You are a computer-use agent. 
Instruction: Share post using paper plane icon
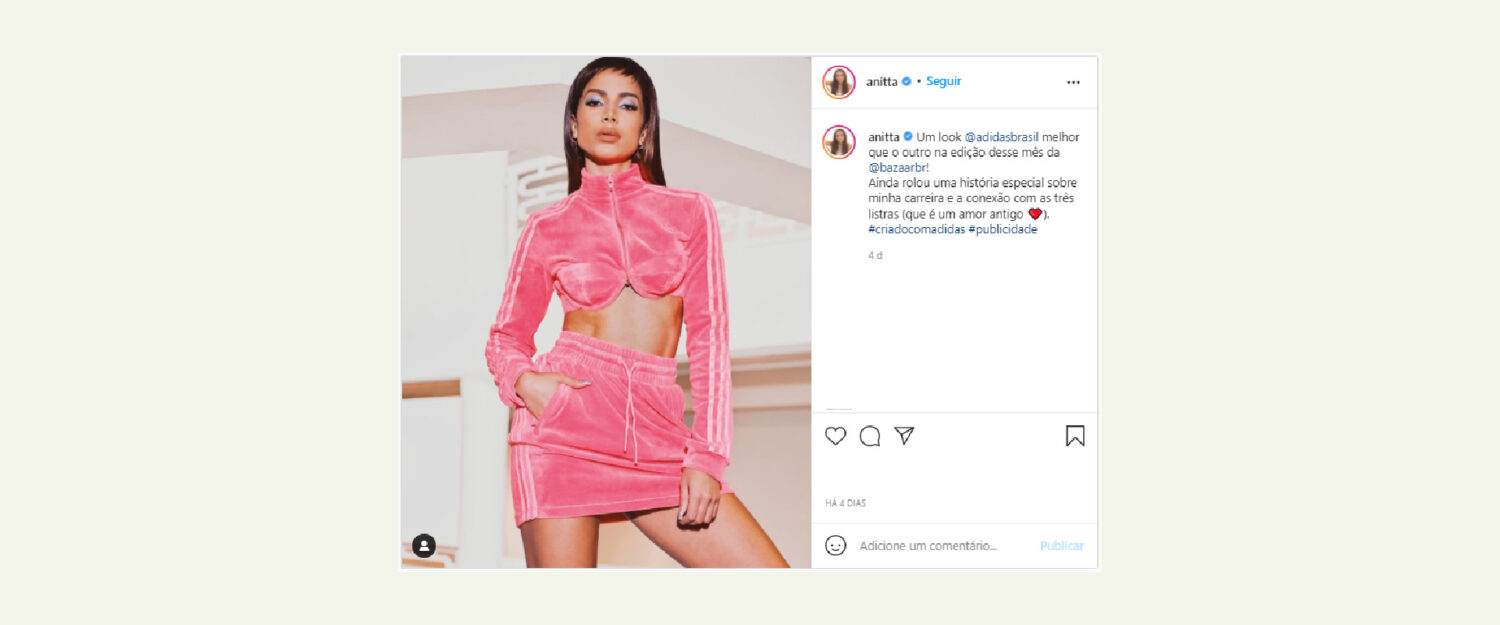[904, 435]
